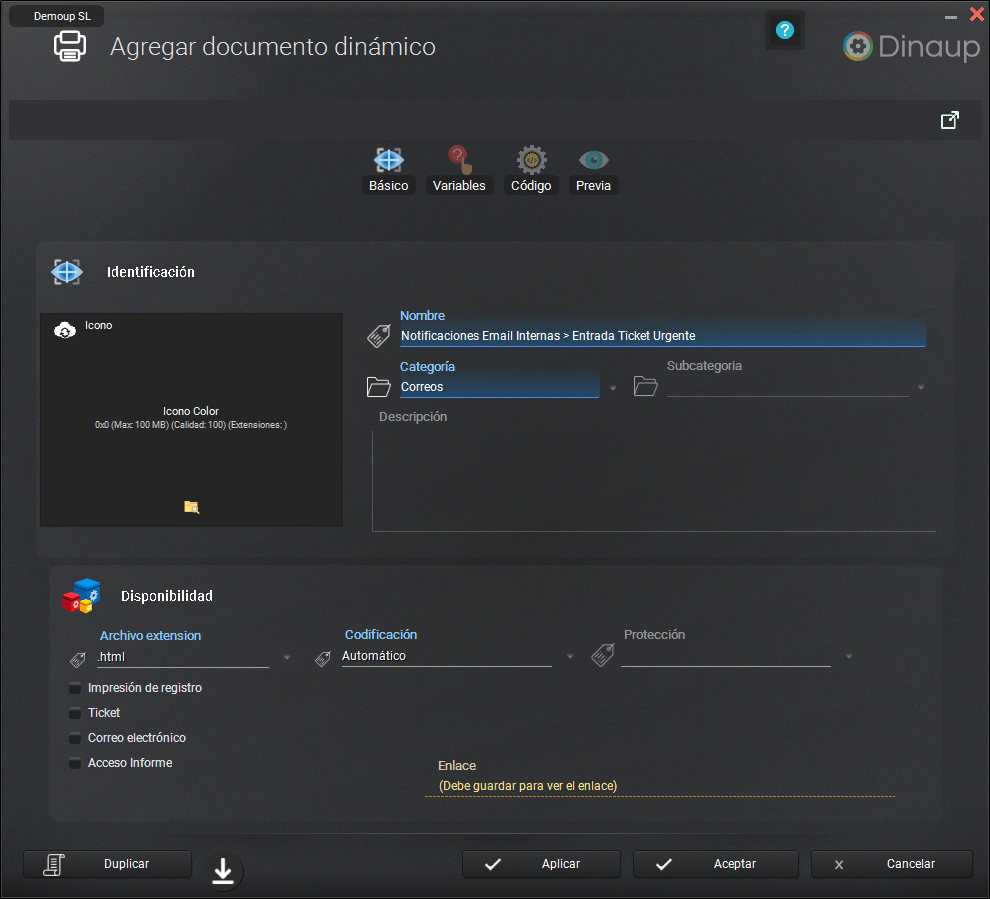
Task: Expand the Codificación dropdown
Action: pos(570,657)
